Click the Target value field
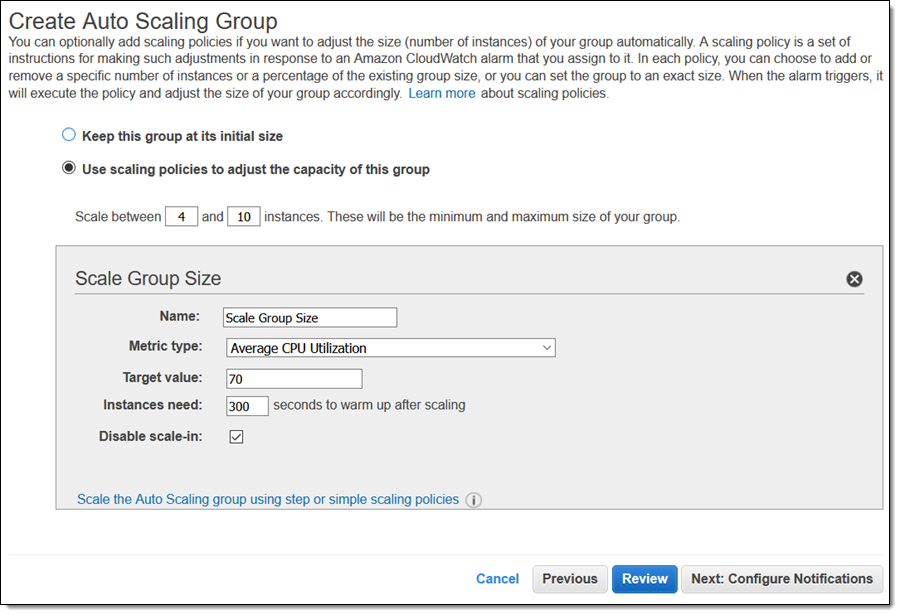The height and width of the screenshot is (615, 900). 293,379
